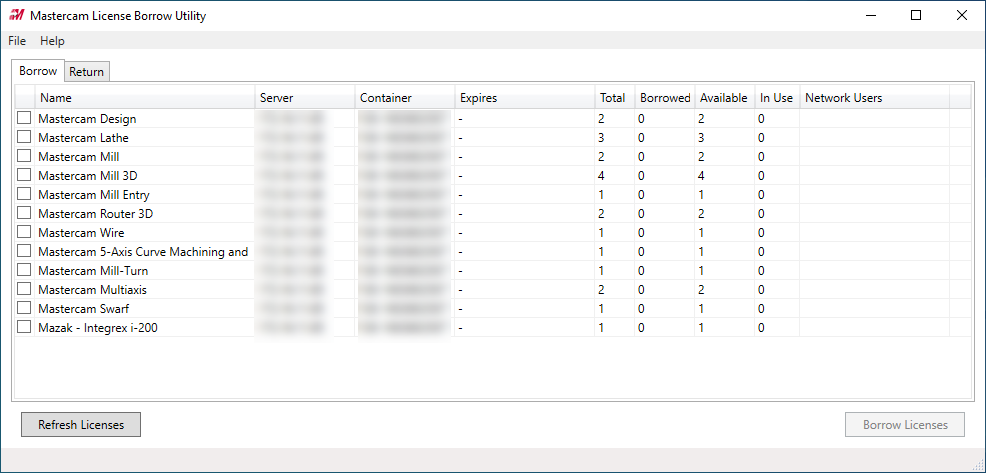Close the License Borrow Utility window

pyautogui.click(x=961, y=16)
